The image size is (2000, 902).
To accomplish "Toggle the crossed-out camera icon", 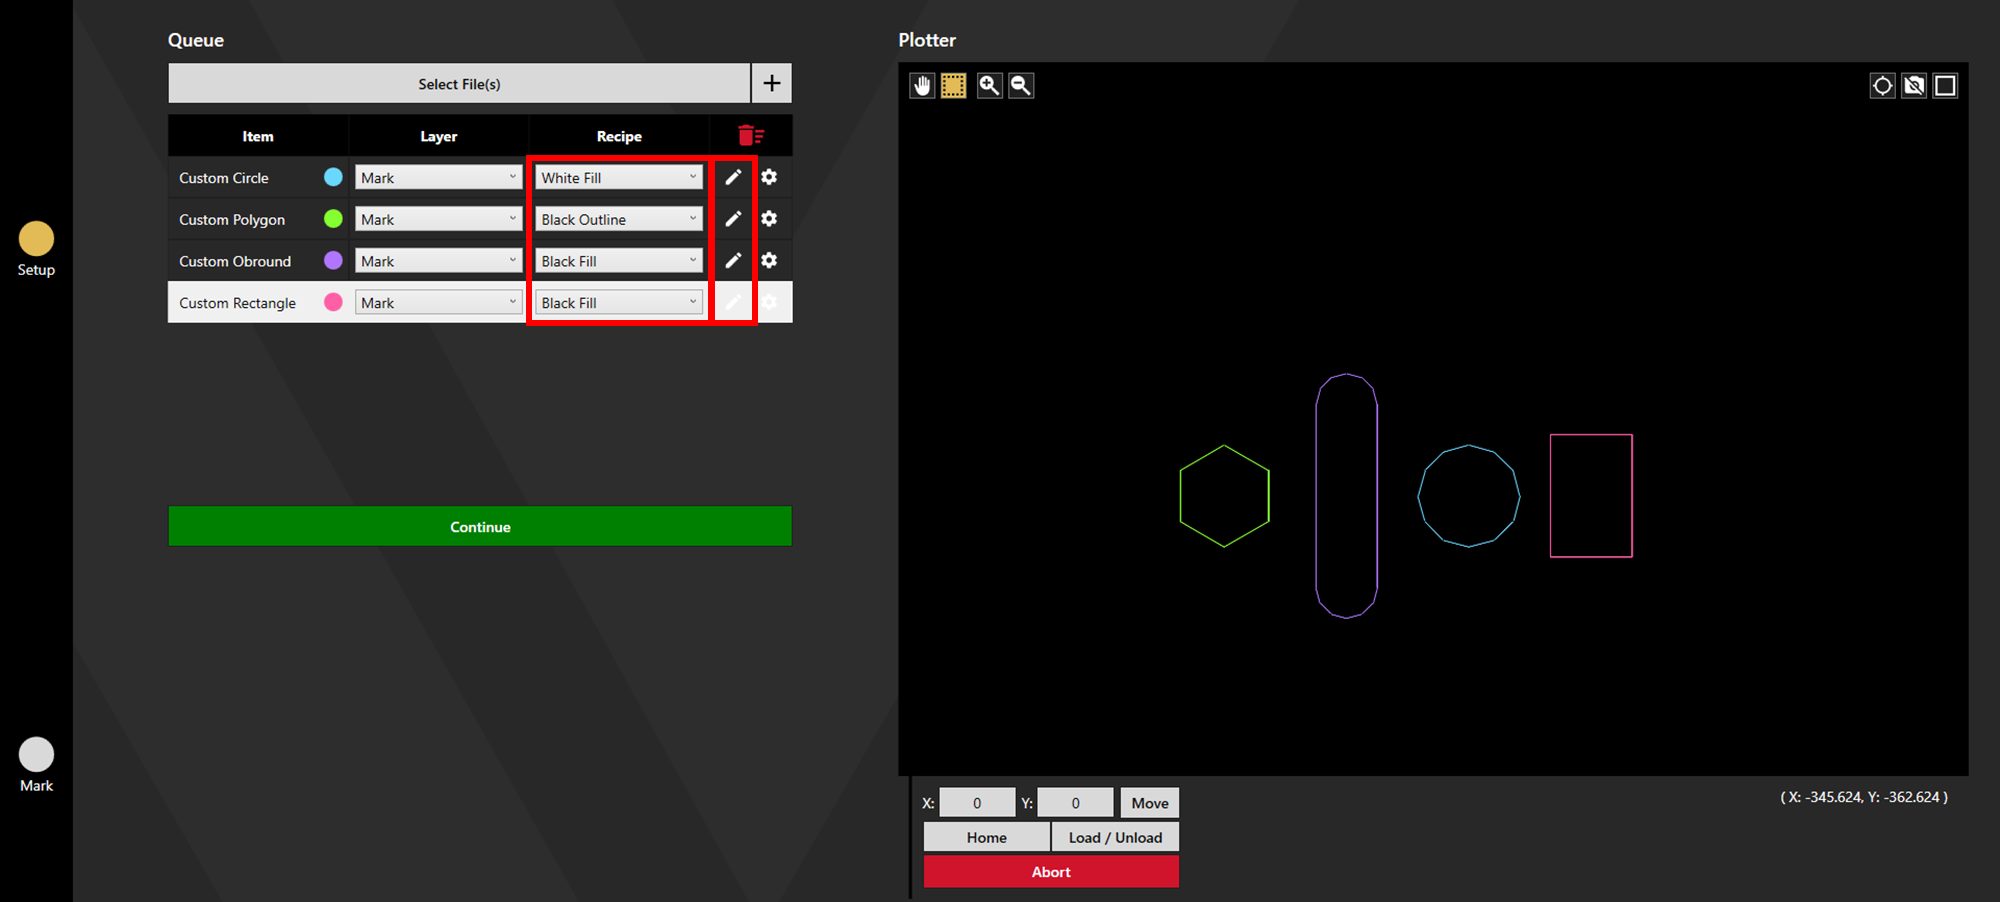I will click(1914, 86).
